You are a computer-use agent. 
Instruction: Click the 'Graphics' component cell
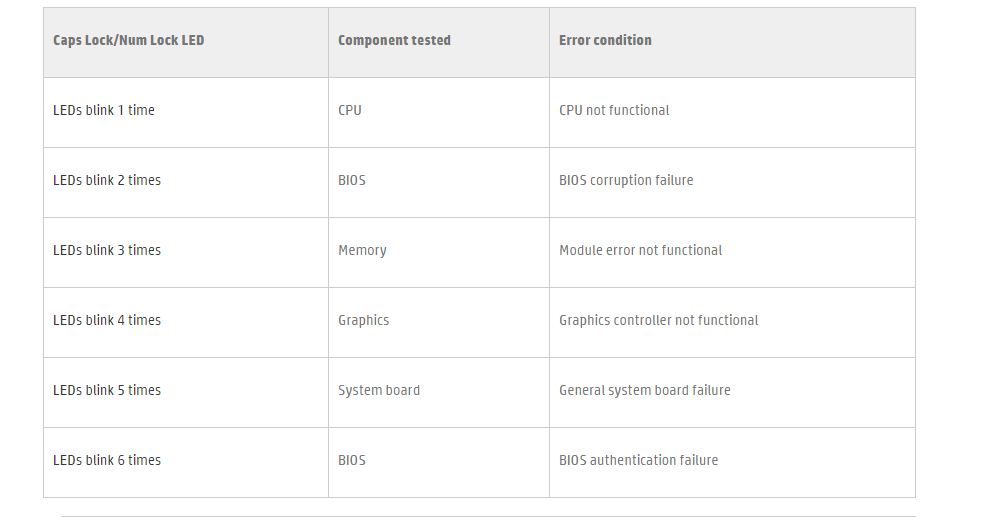(x=363, y=320)
